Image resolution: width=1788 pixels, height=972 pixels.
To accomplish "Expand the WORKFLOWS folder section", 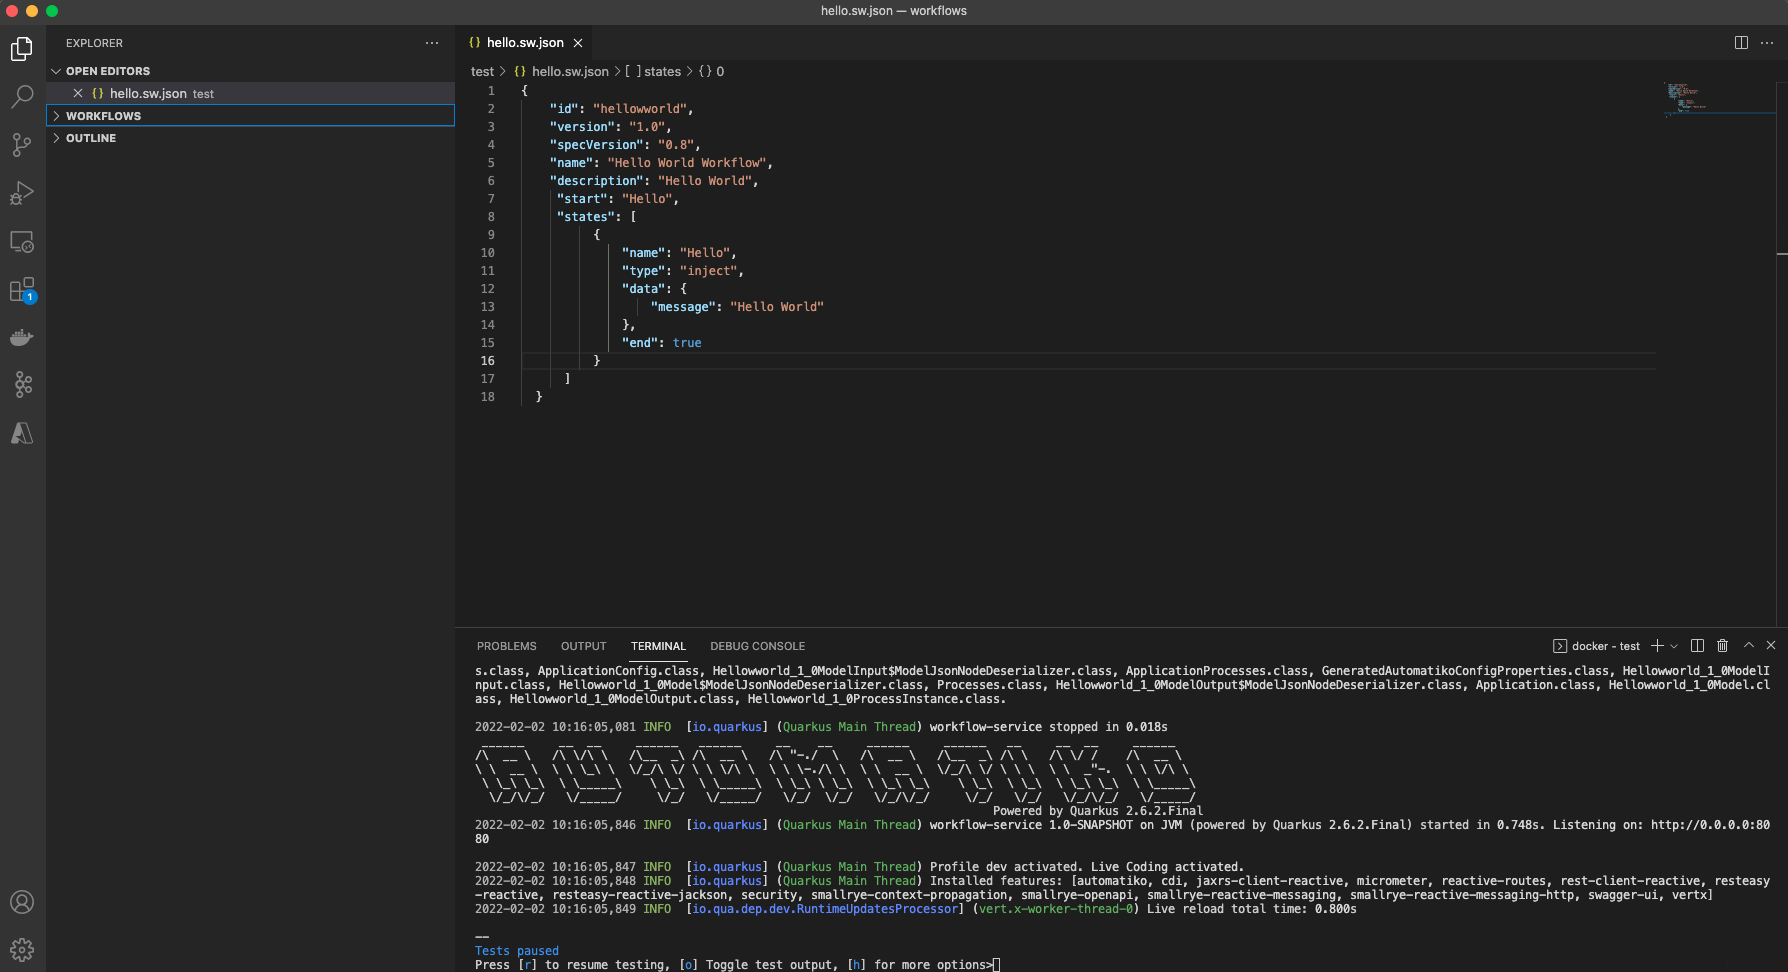I will (104, 116).
